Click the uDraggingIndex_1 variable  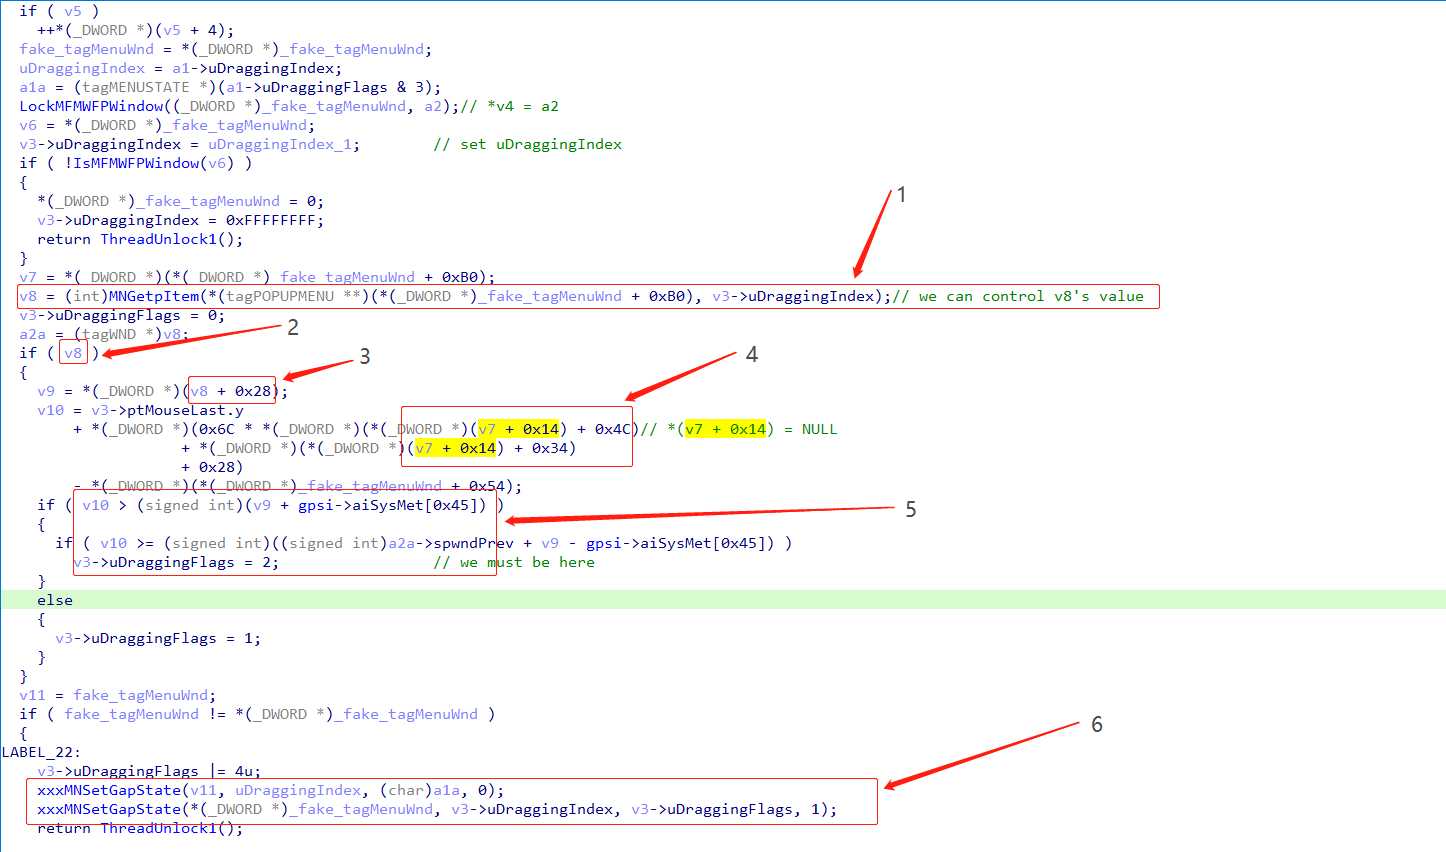(x=280, y=144)
